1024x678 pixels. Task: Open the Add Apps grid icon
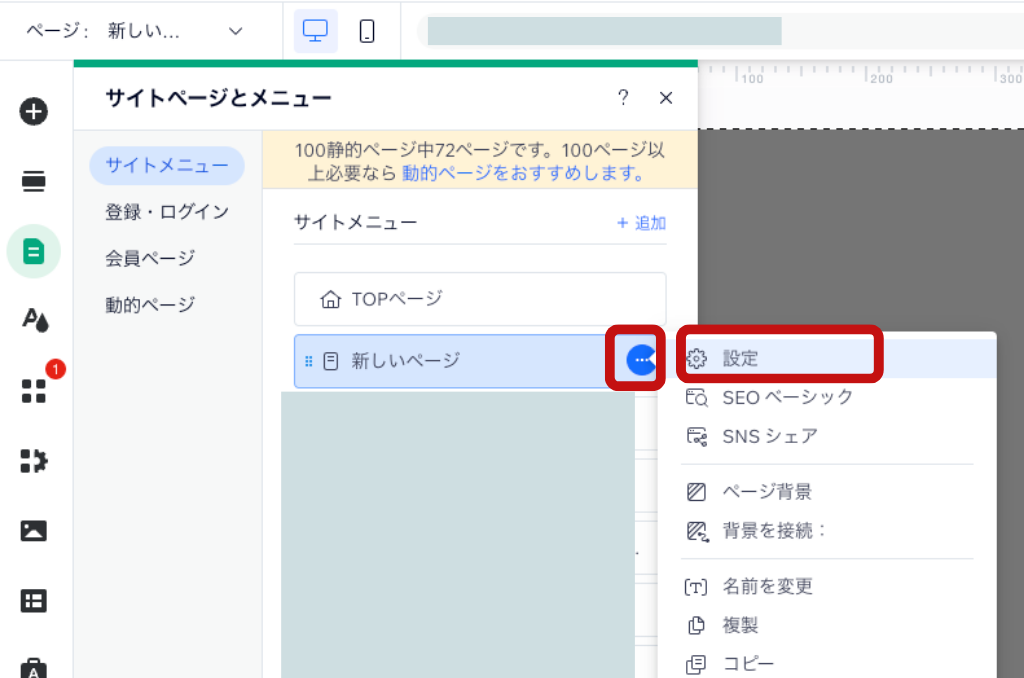[x=34, y=390]
